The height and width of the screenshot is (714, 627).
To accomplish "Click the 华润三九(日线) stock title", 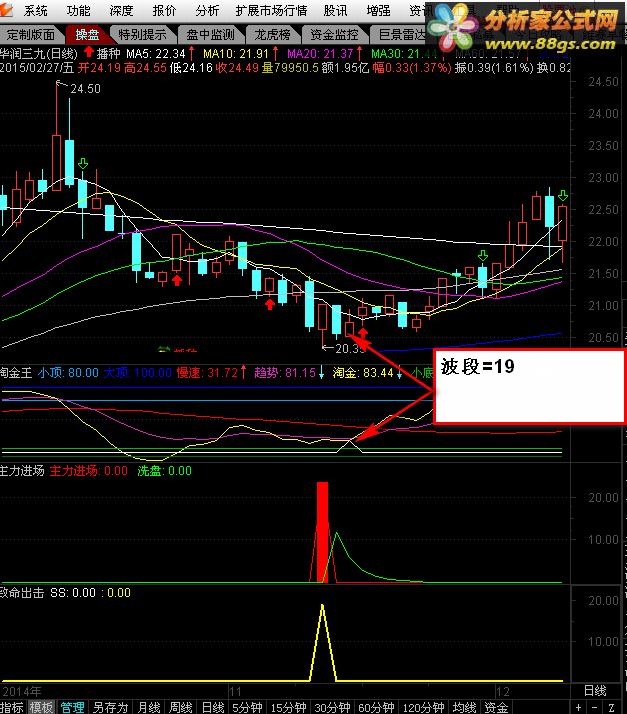I will (39, 54).
